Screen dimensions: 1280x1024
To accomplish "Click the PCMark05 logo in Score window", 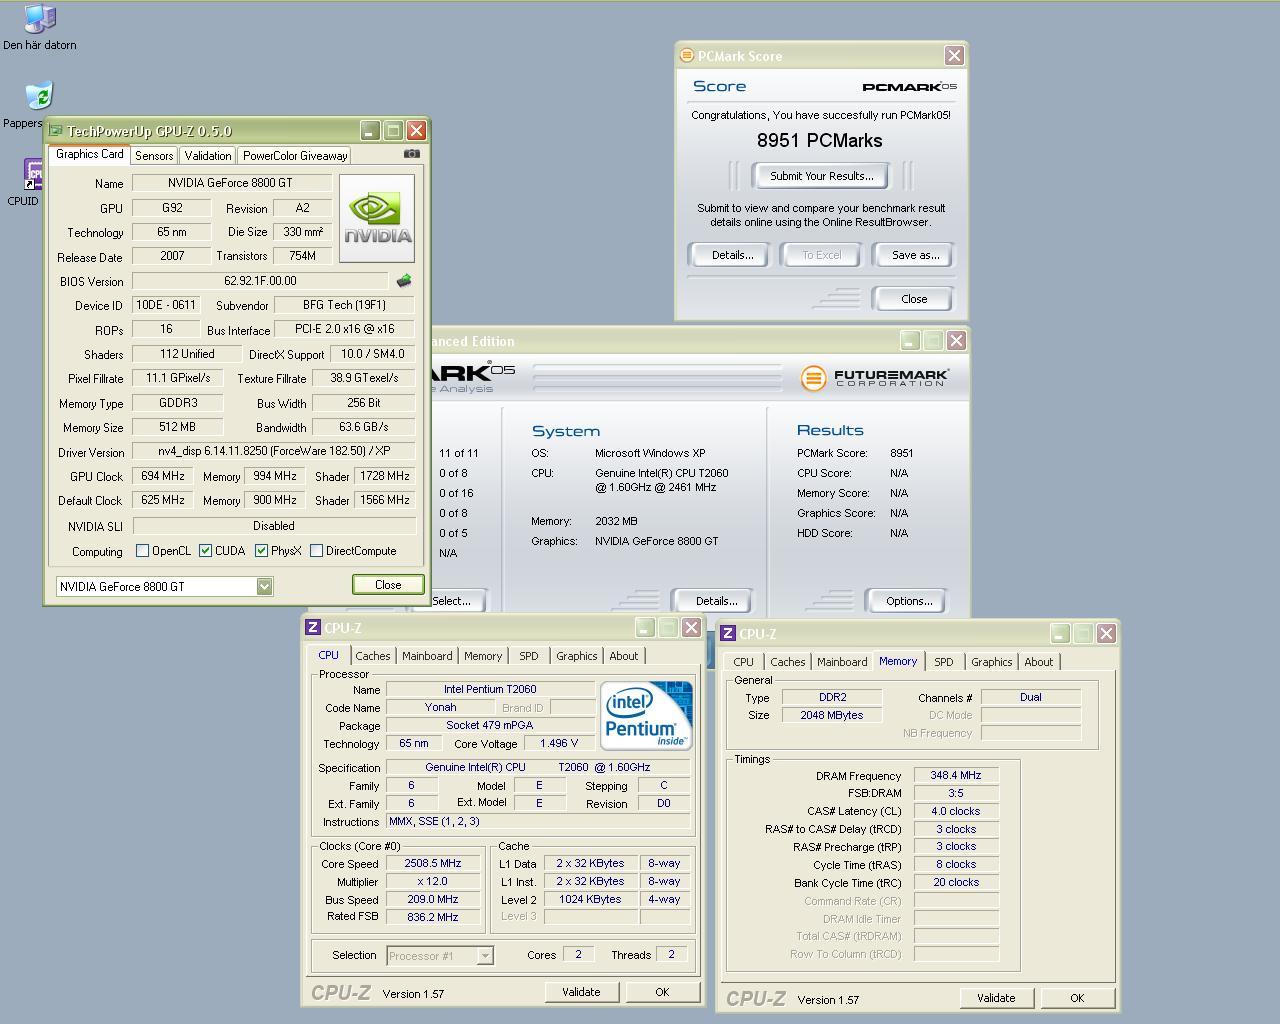I will pyautogui.click(x=909, y=87).
